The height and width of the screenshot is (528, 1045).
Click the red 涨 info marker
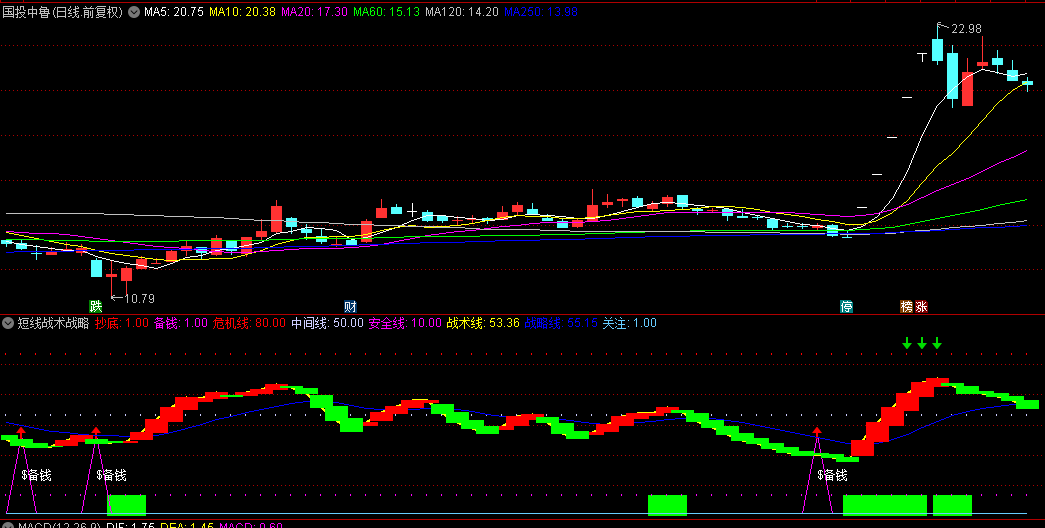(x=921, y=307)
